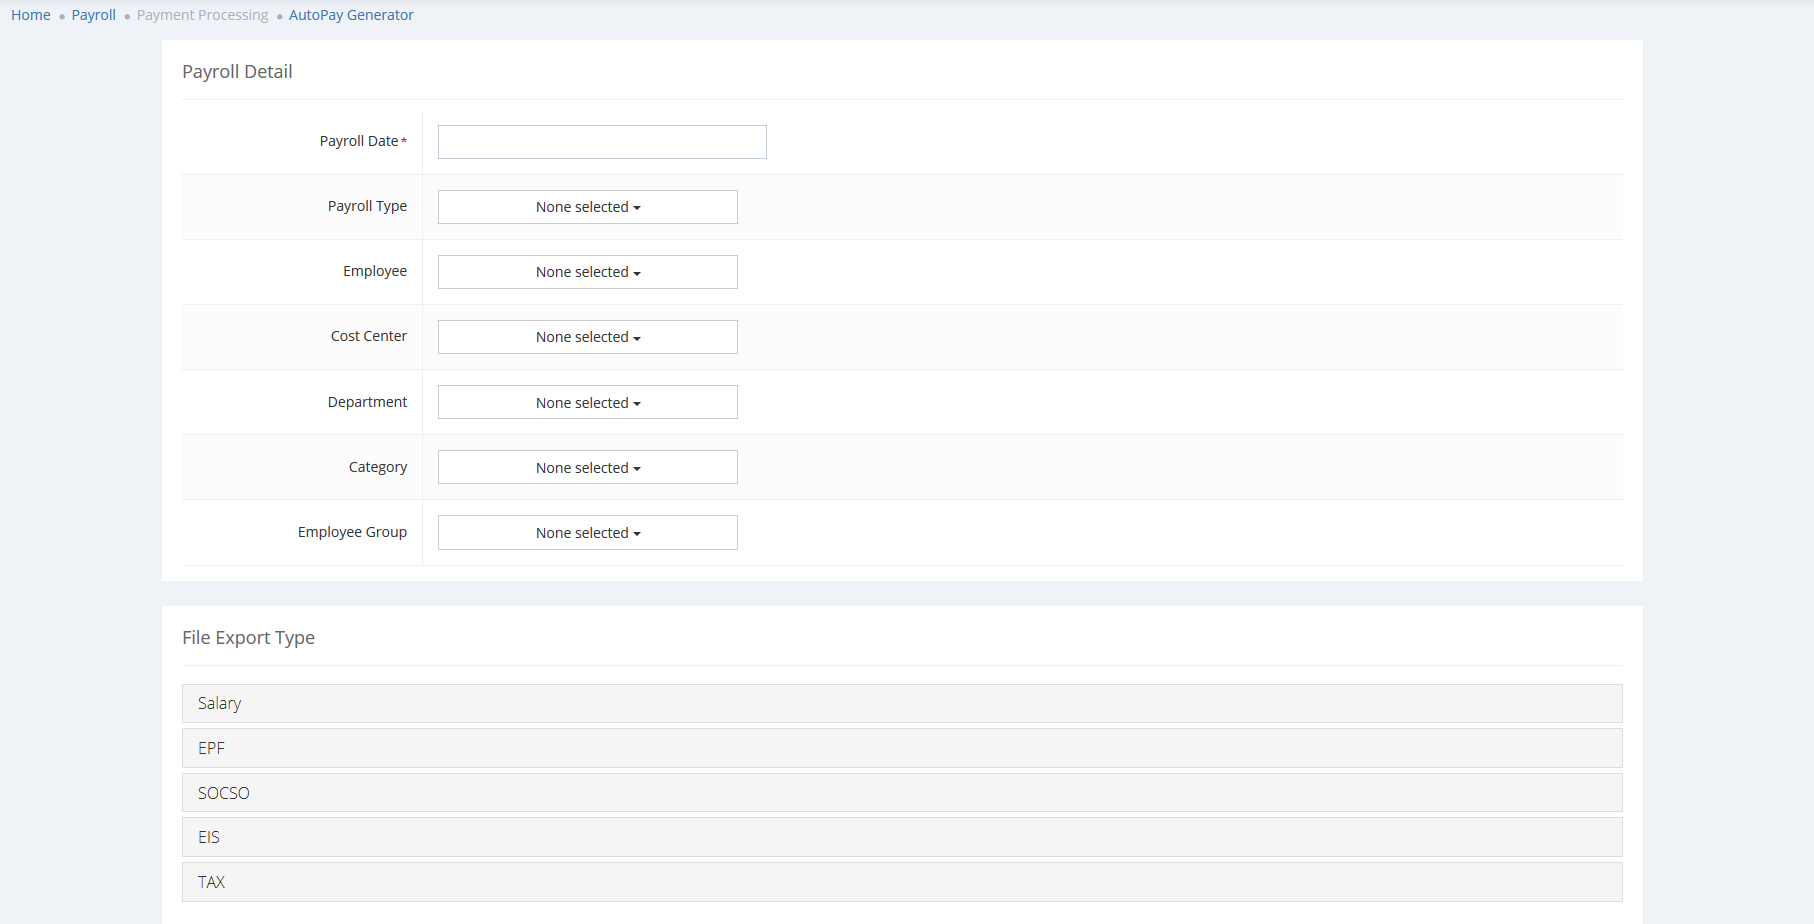1814x924 pixels.
Task: Focus the Payroll Date input field
Action: 602,142
